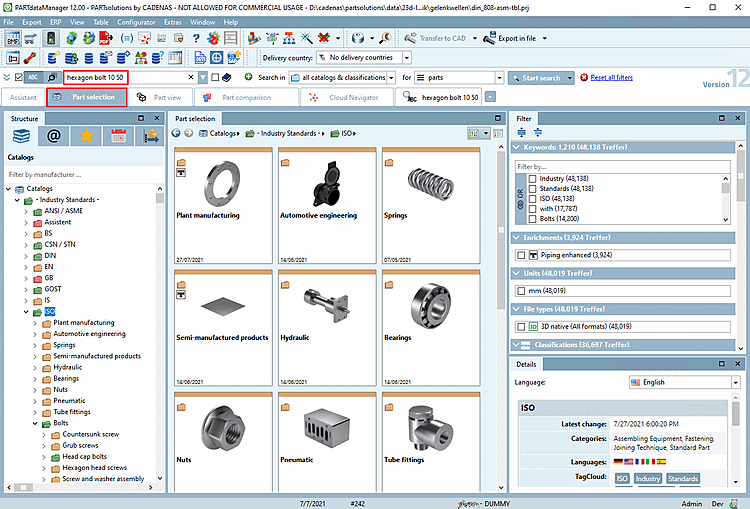Open the Configurator menu
This screenshot has width=750, height=509.
point(136,20)
